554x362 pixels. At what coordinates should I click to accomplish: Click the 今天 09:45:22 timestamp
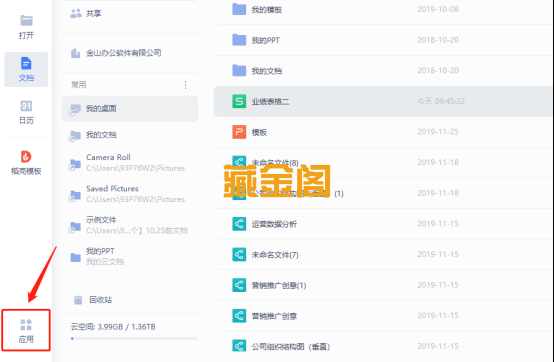[441, 101]
